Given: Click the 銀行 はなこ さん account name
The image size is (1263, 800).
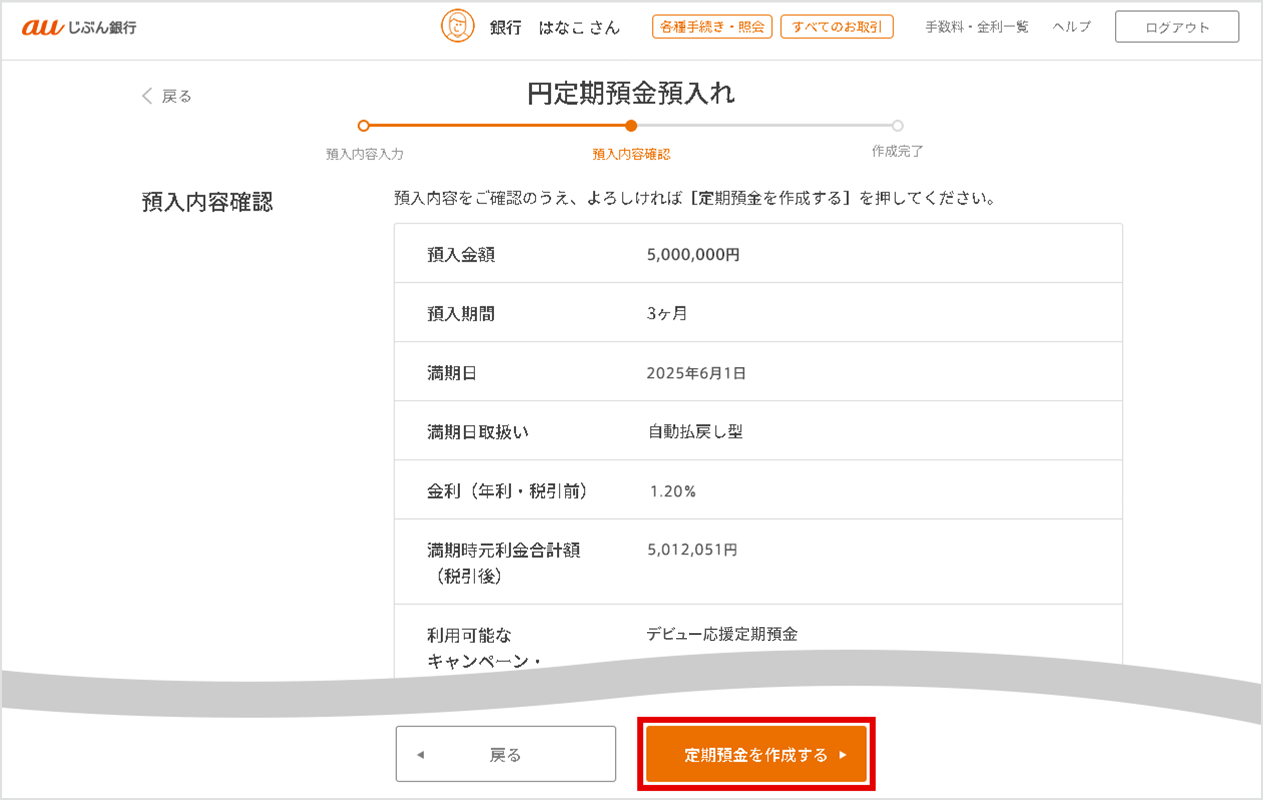Looking at the screenshot, I should tap(555, 28).
